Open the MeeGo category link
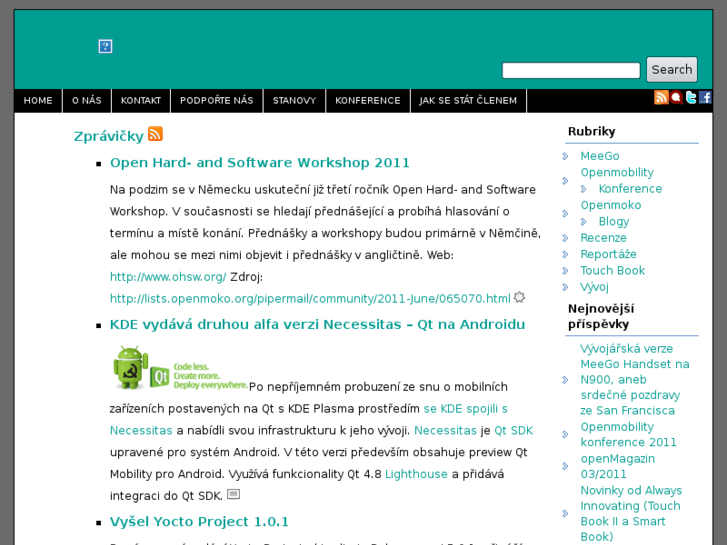Screen dimensions: 727x545 pyautogui.click(x=600, y=156)
